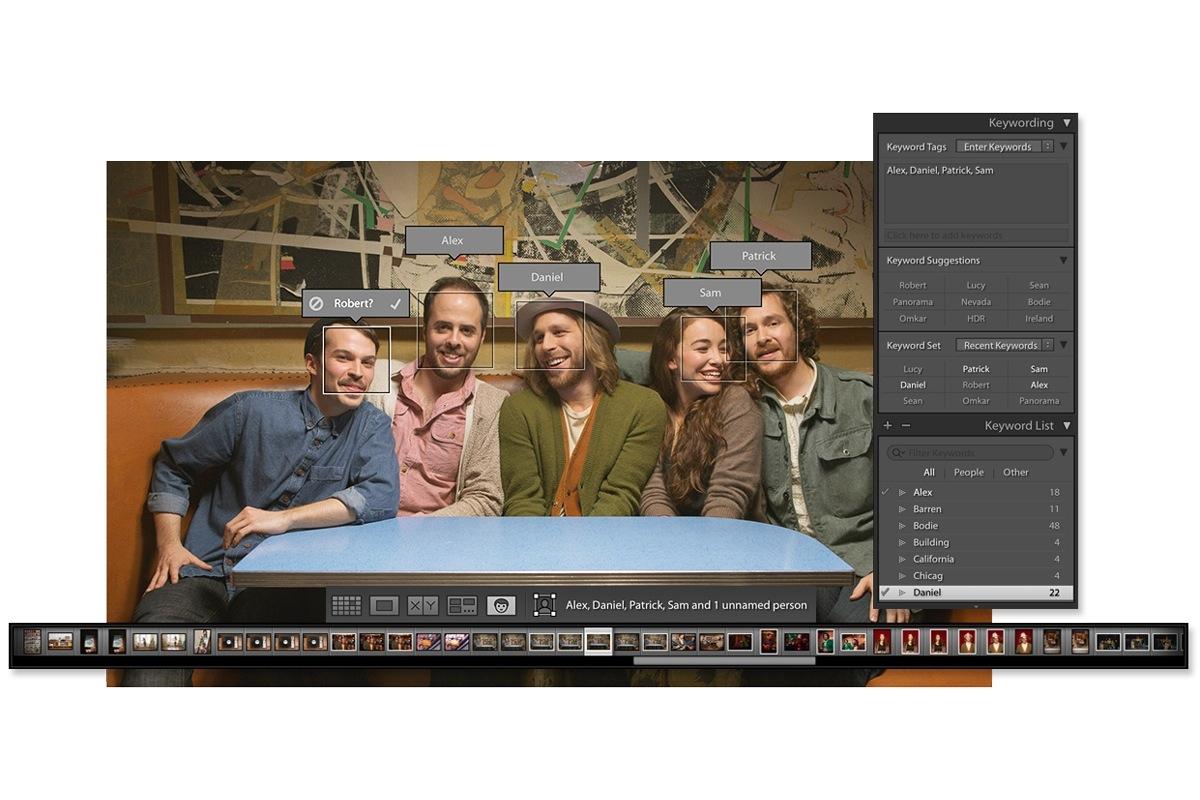This screenshot has width=1200, height=800.
Task: Remove keyword with the minus icon
Action: [906, 425]
